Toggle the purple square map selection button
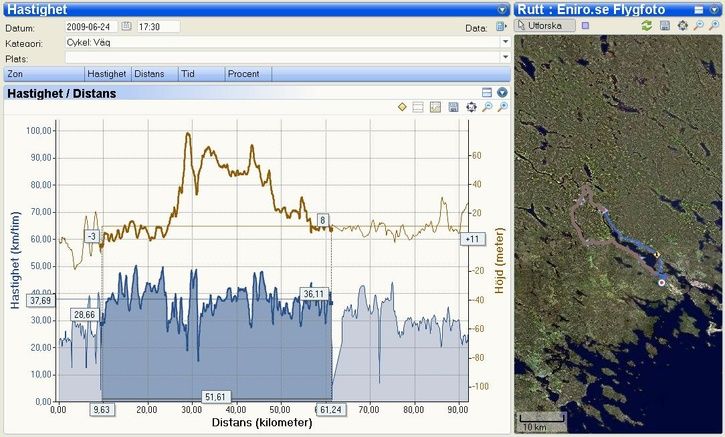 (x=585, y=25)
